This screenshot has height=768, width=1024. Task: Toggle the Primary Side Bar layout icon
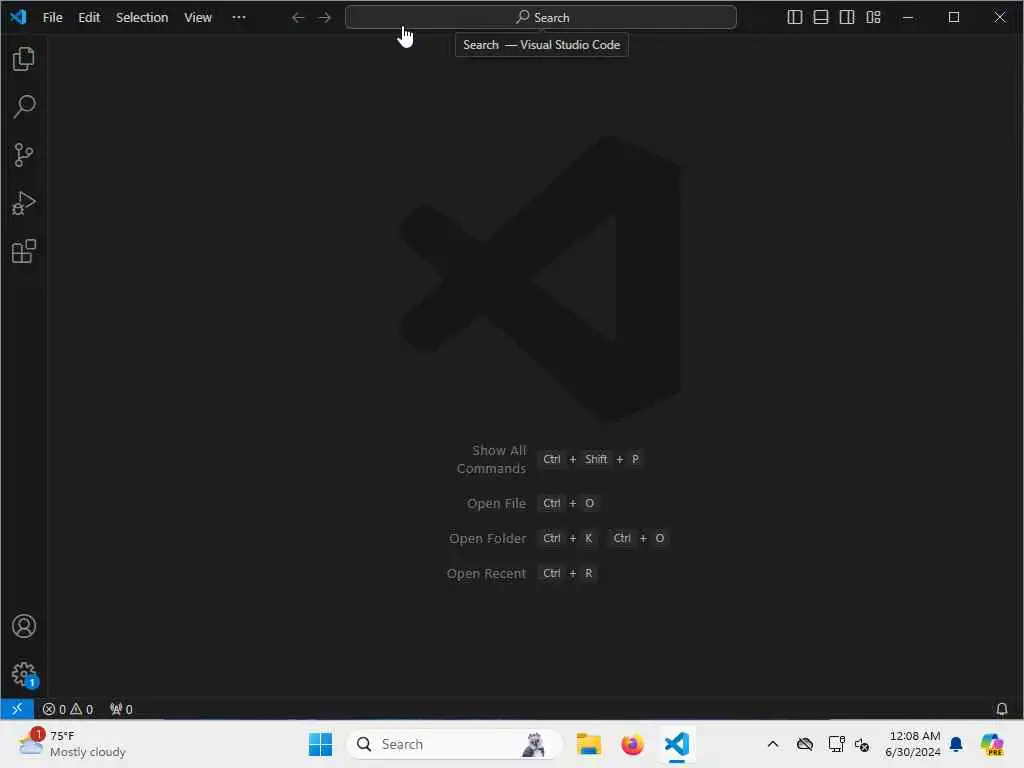795,18
